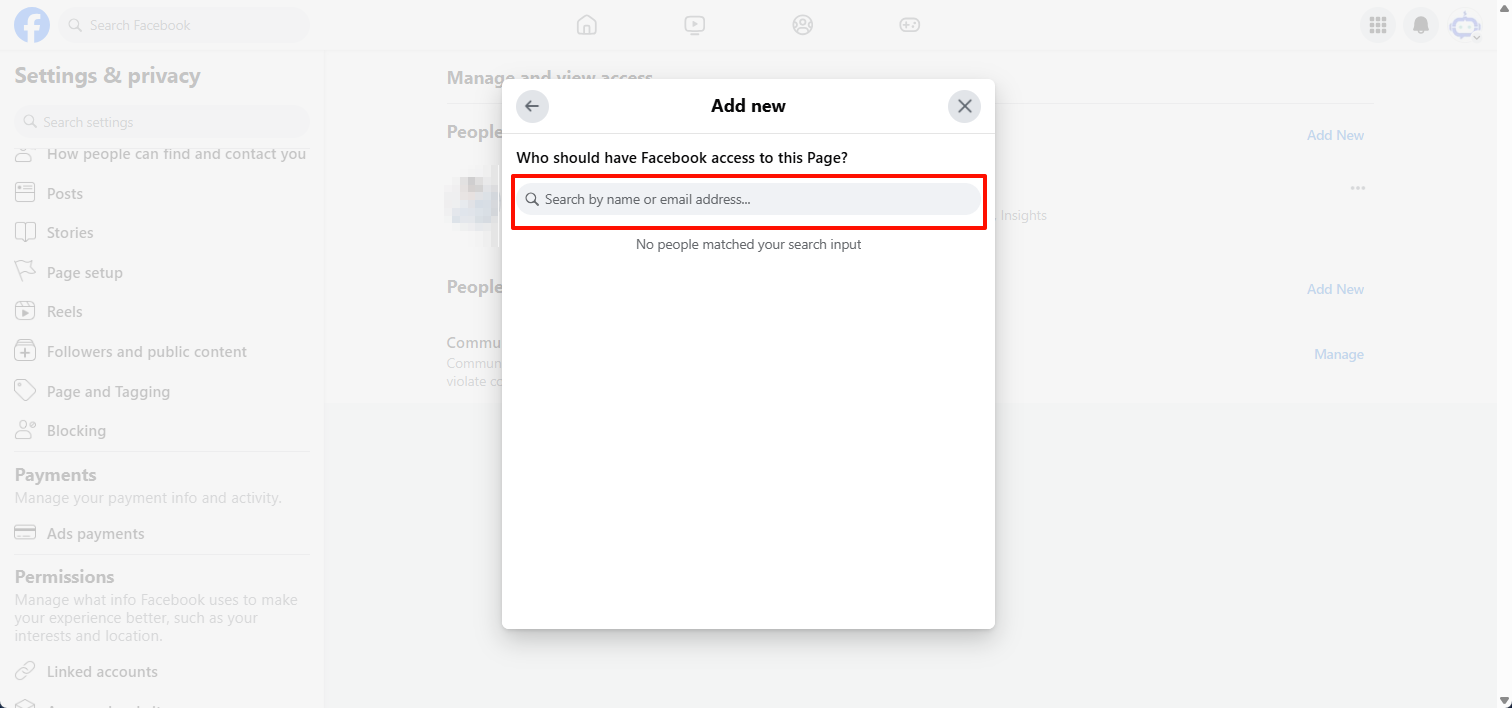
Task: Click the Posts icon in sidebar
Action: click(x=26, y=193)
